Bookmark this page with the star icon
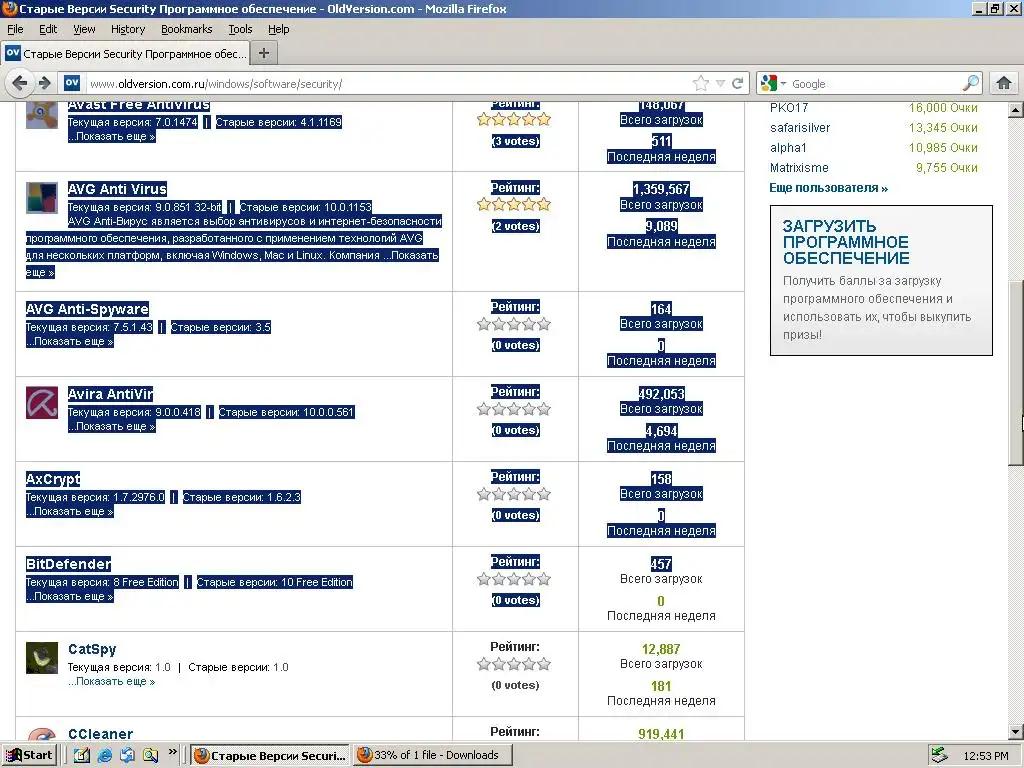The height and width of the screenshot is (768, 1024). (701, 83)
